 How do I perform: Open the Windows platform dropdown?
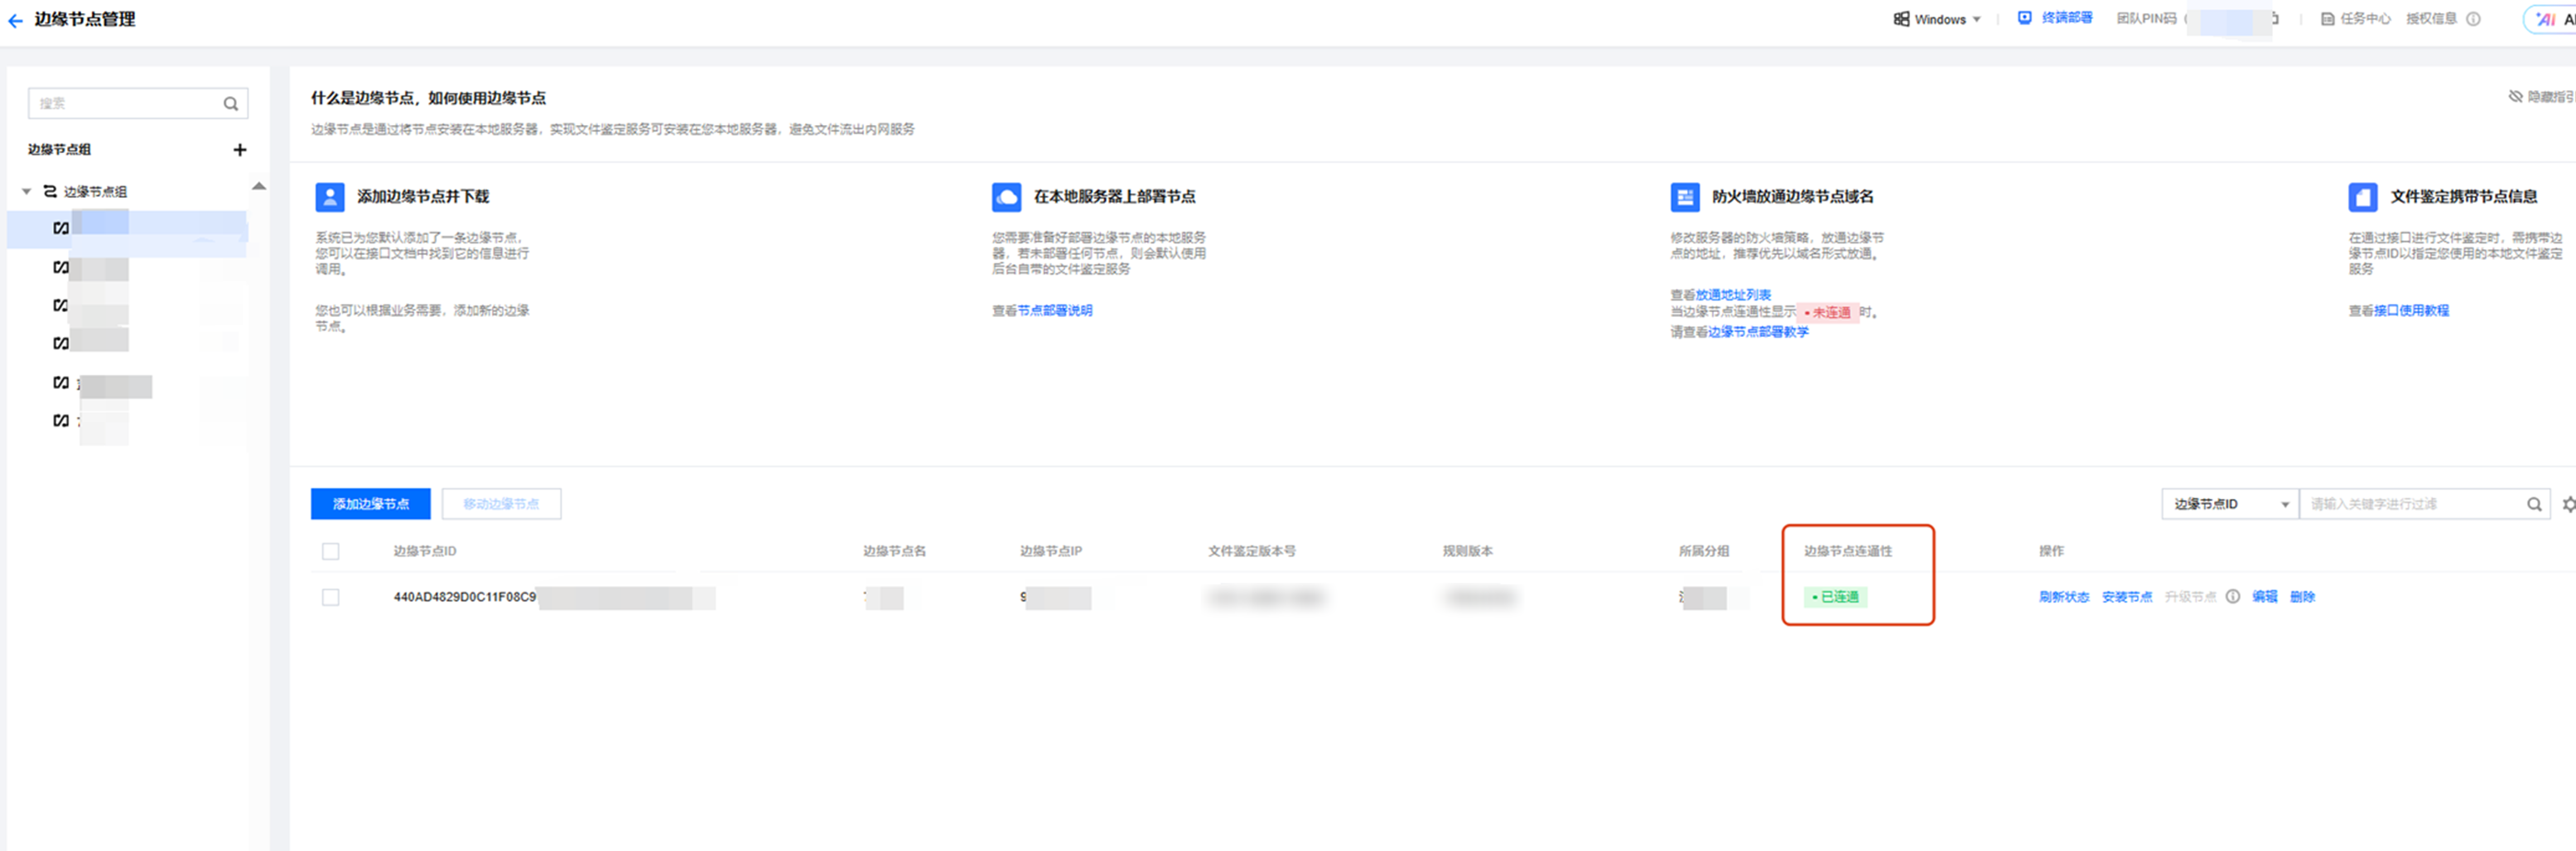point(1937,19)
